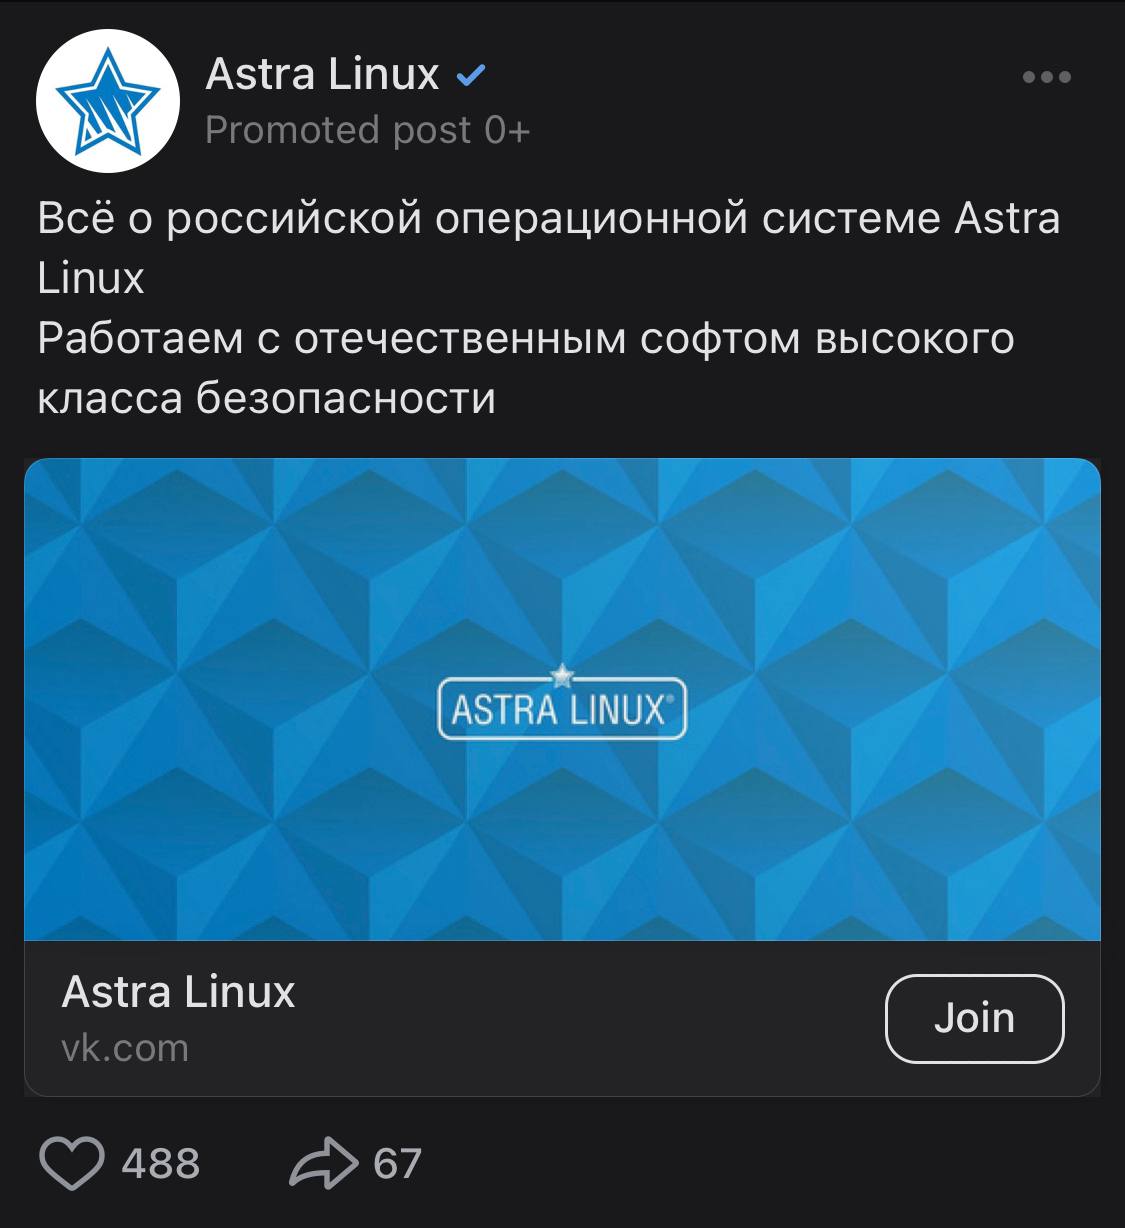Click the ASTRA LINUX logo in banner

[x=562, y=708]
